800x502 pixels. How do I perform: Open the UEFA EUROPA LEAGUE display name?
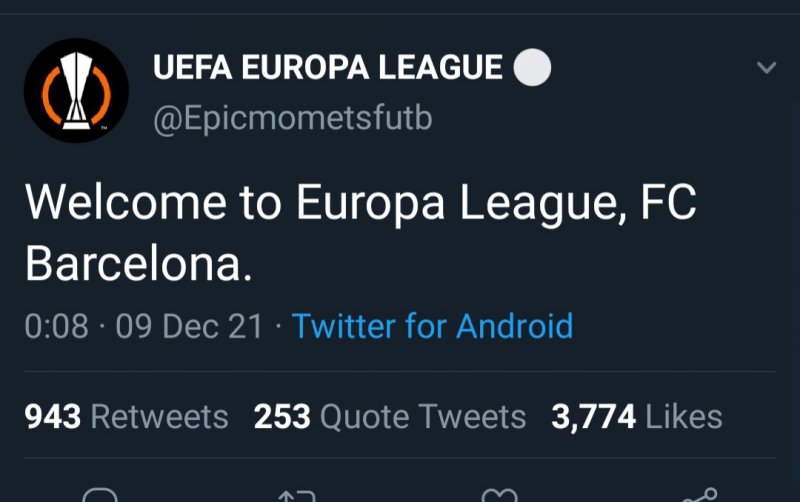(328, 68)
